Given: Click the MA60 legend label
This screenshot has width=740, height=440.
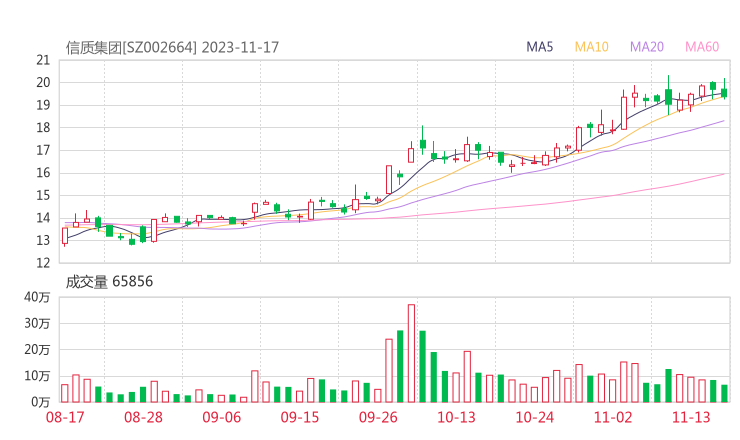Looking at the screenshot, I should pos(702,47).
